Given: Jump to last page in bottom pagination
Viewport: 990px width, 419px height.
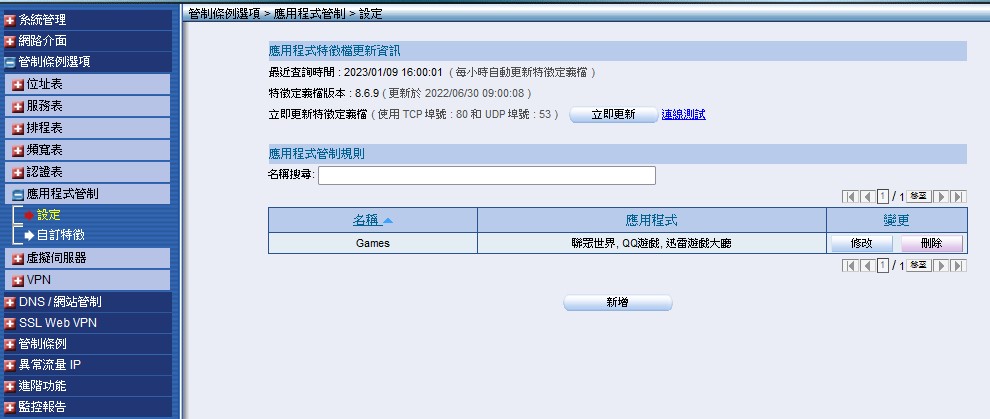Looking at the screenshot, I should (x=958, y=266).
